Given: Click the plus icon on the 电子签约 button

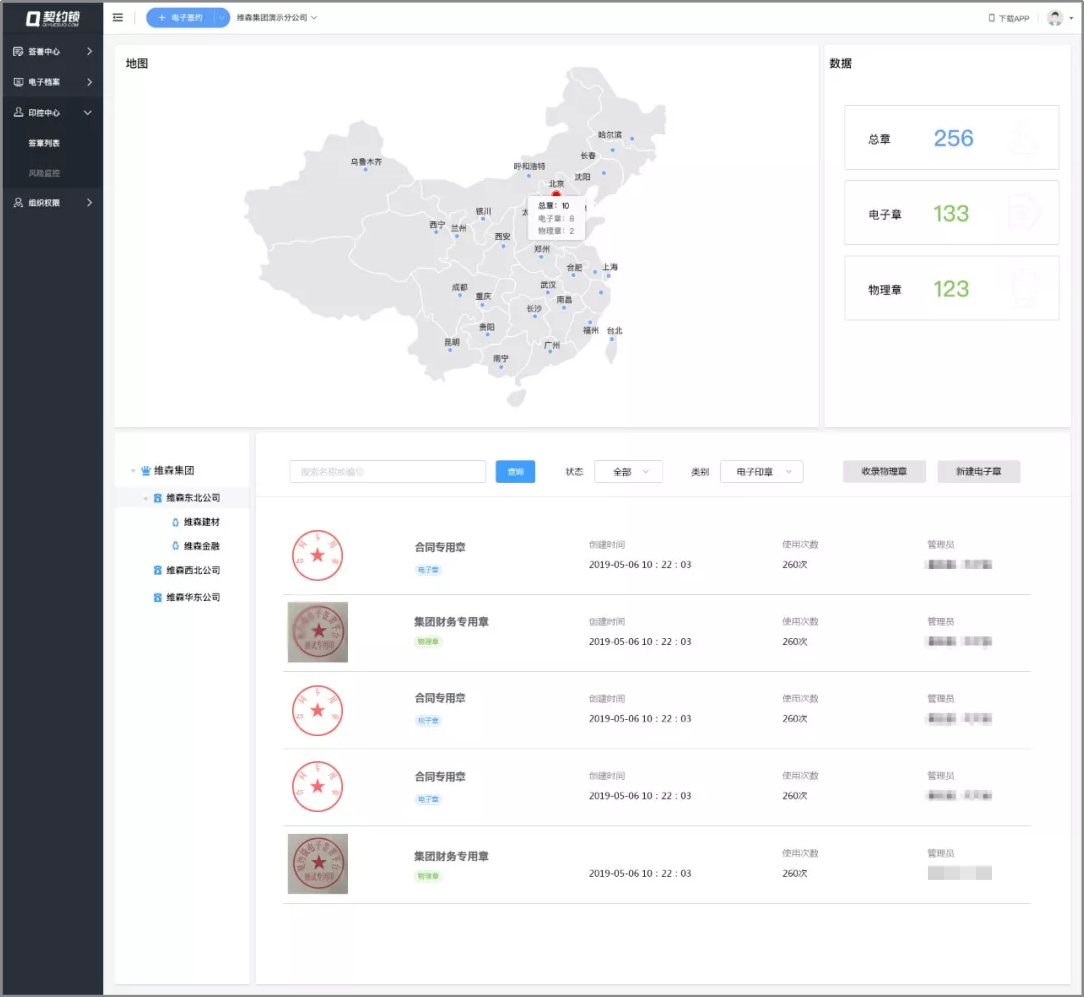Looking at the screenshot, I should 162,18.
